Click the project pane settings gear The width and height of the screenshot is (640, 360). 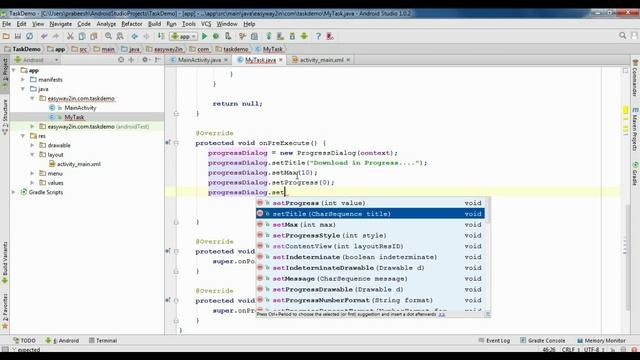click(145, 60)
